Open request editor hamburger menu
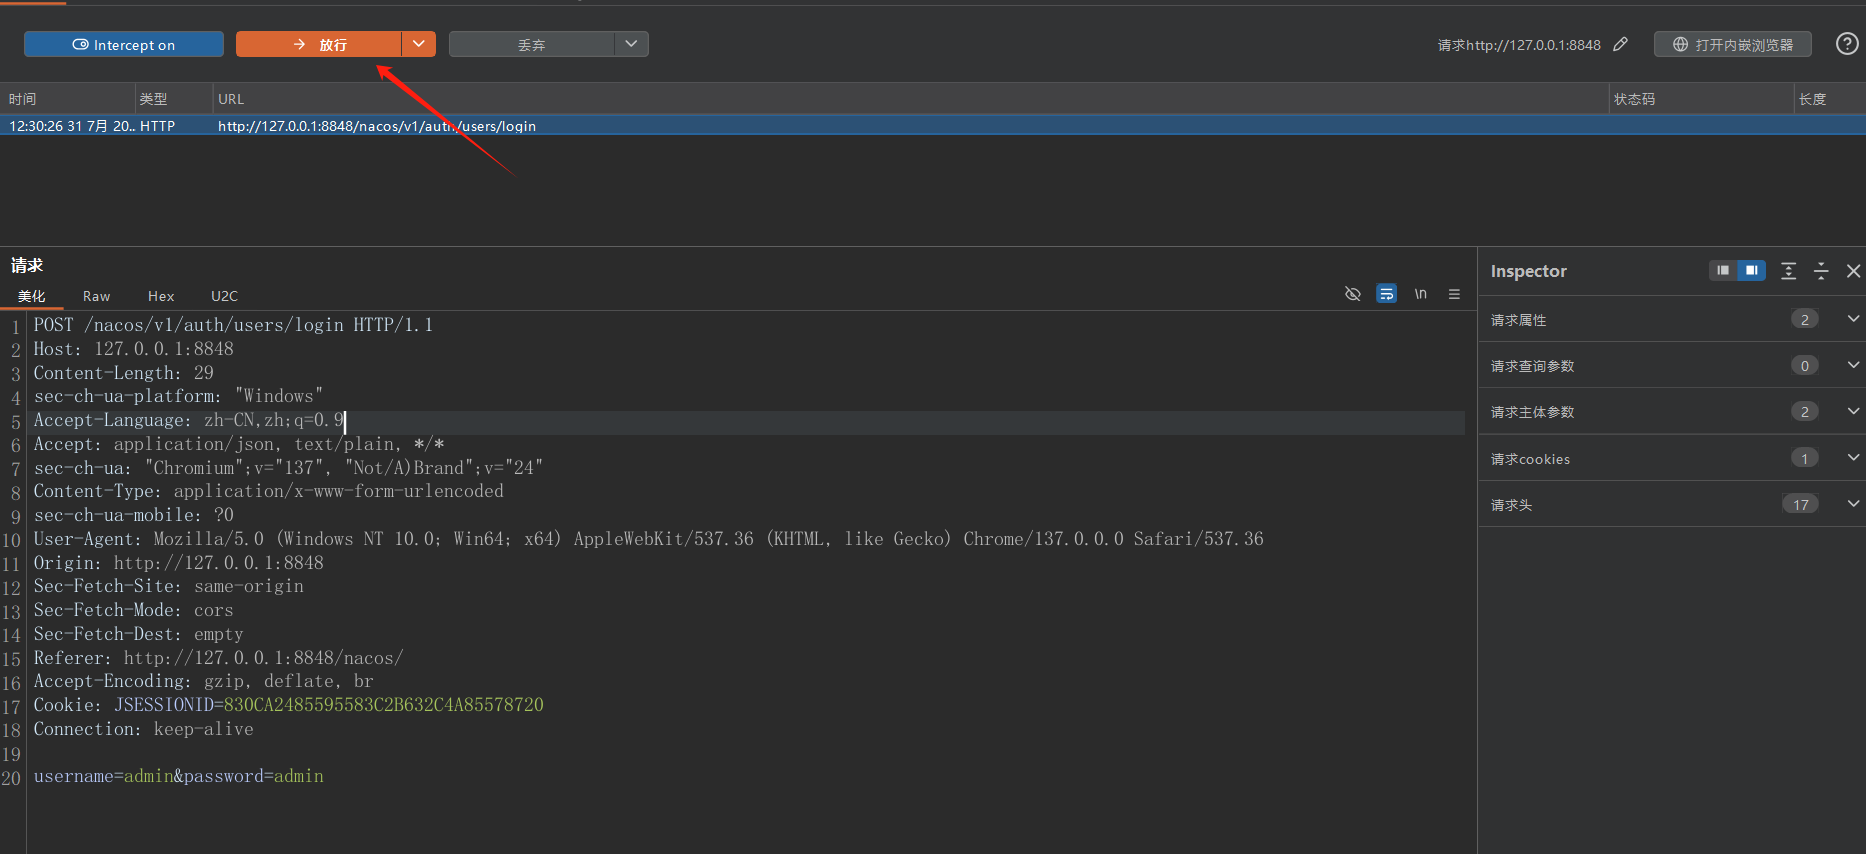 [1454, 294]
